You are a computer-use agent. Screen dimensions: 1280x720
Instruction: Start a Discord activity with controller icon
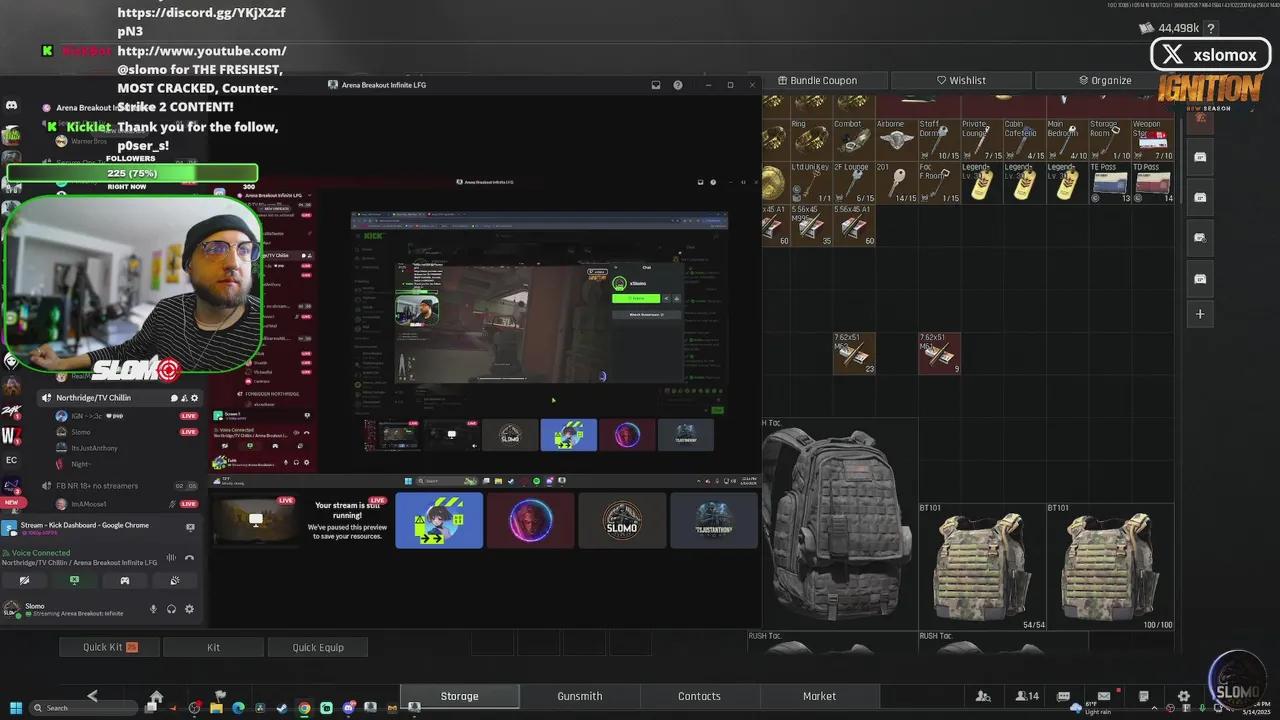[x=125, y=580]
